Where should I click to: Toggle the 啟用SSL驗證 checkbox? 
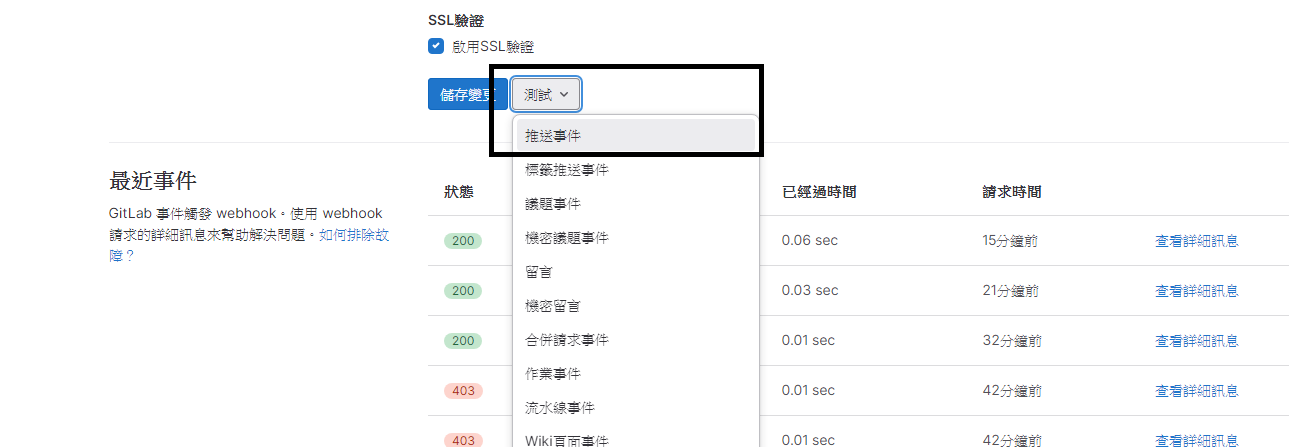(x=436, y=46)
